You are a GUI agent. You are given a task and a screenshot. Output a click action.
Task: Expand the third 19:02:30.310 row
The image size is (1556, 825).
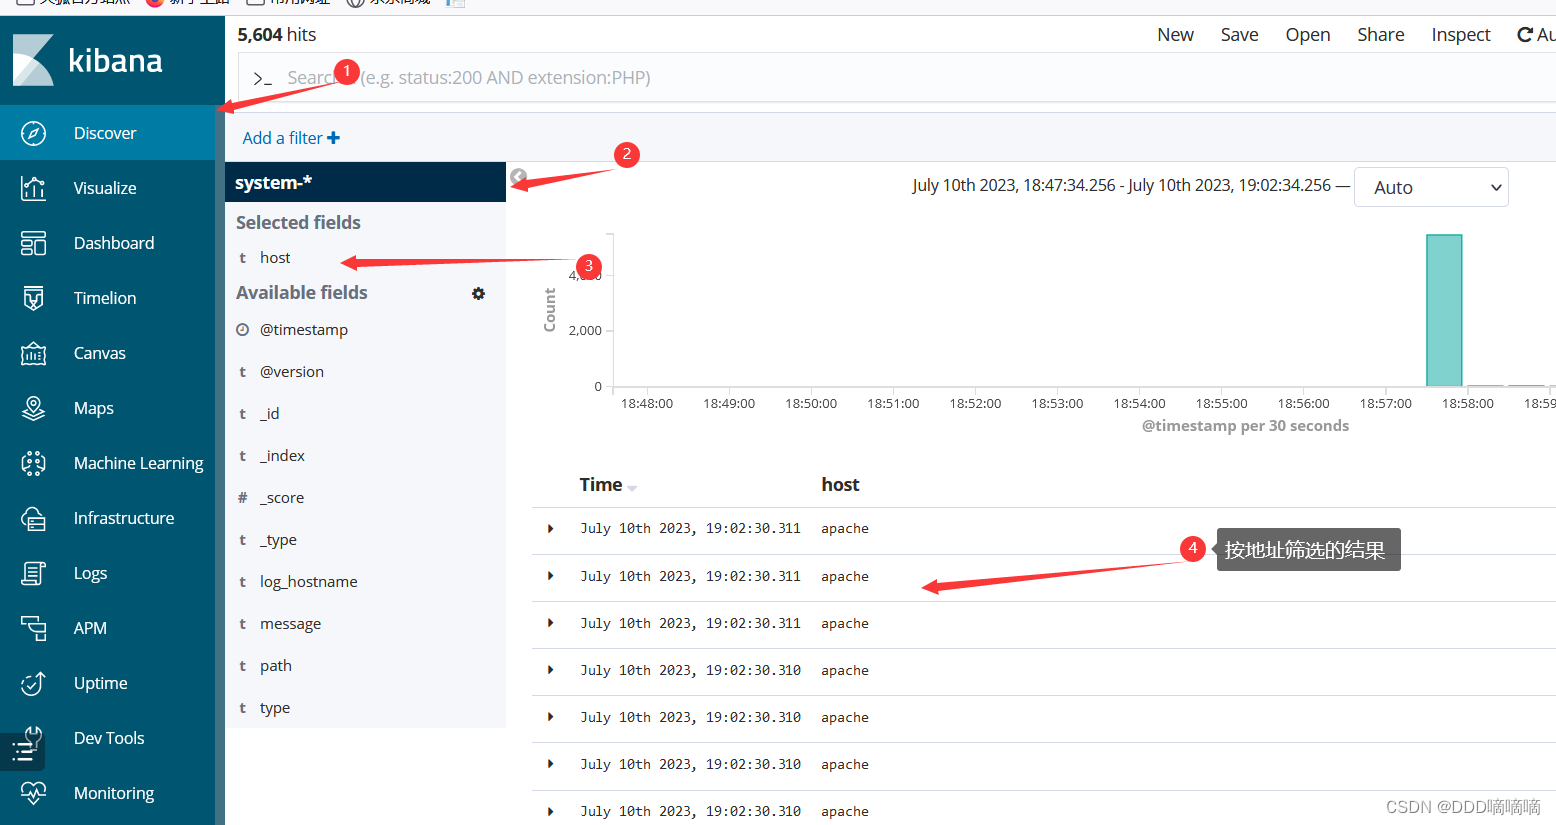pyautogui.click(x=550, y=764)
